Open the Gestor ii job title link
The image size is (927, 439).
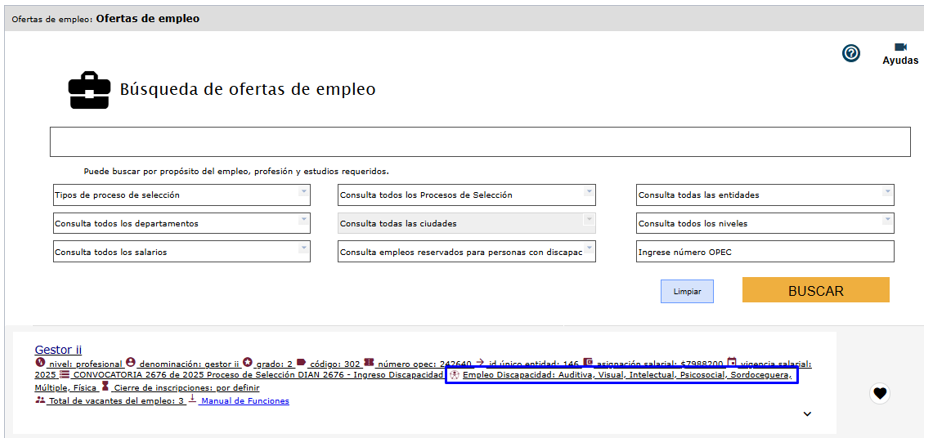[58, 349]
